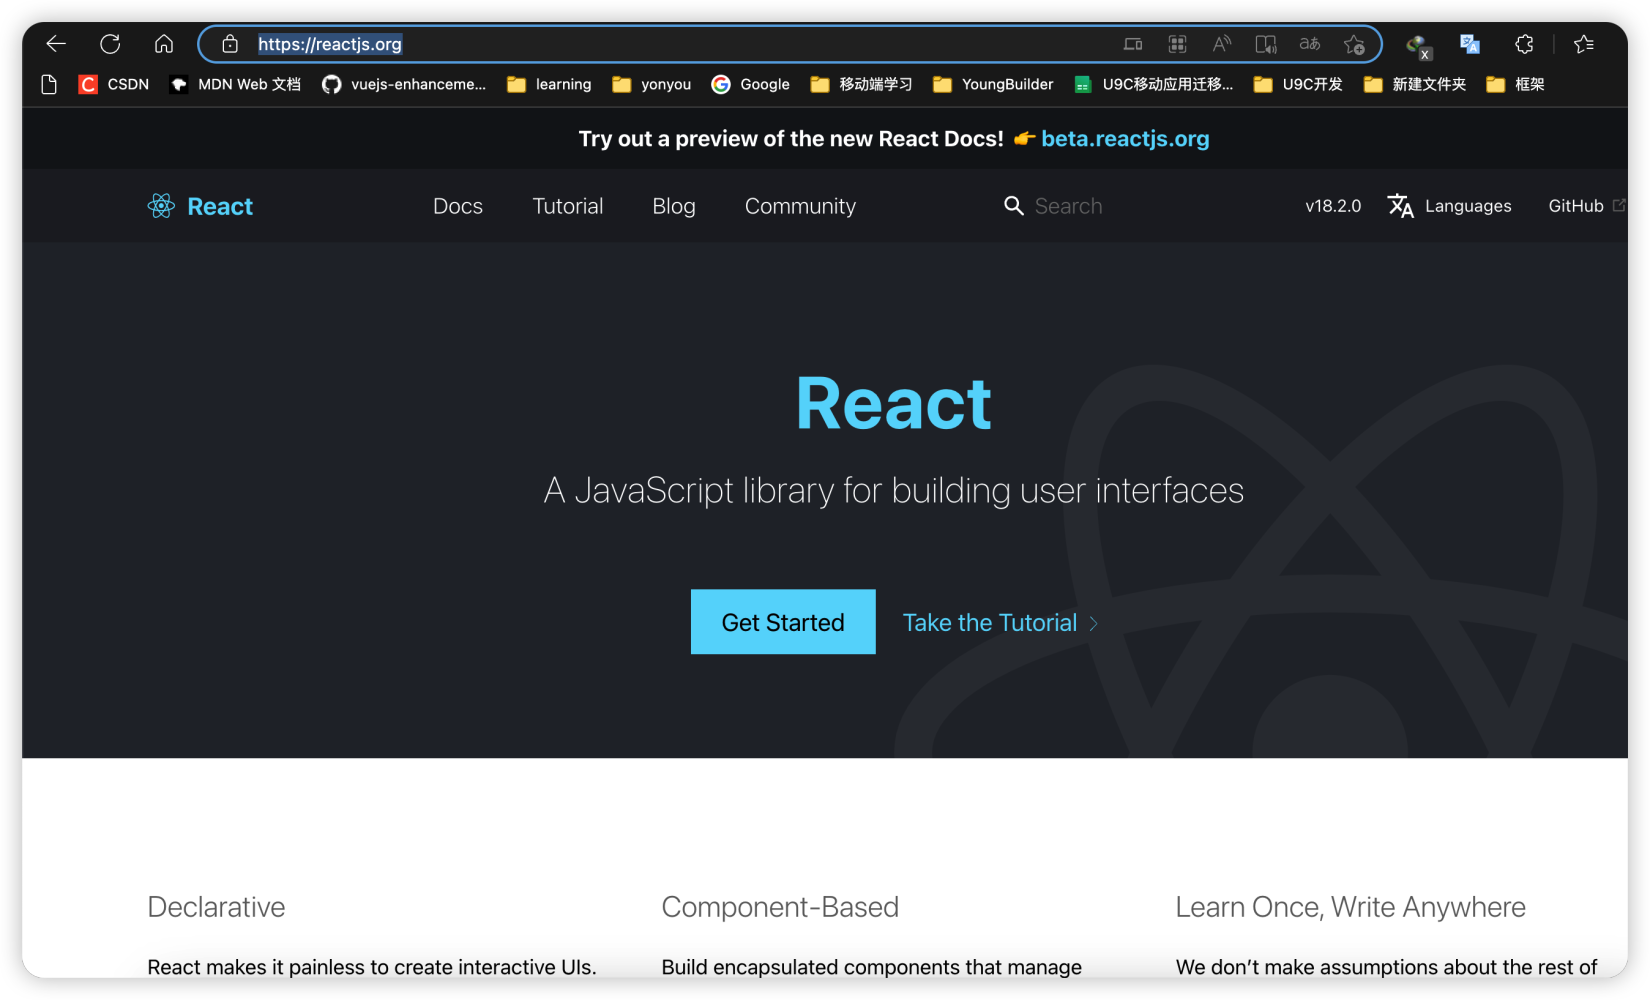Expand the 移动端学习 bookmarks folder

pos(861,84)
